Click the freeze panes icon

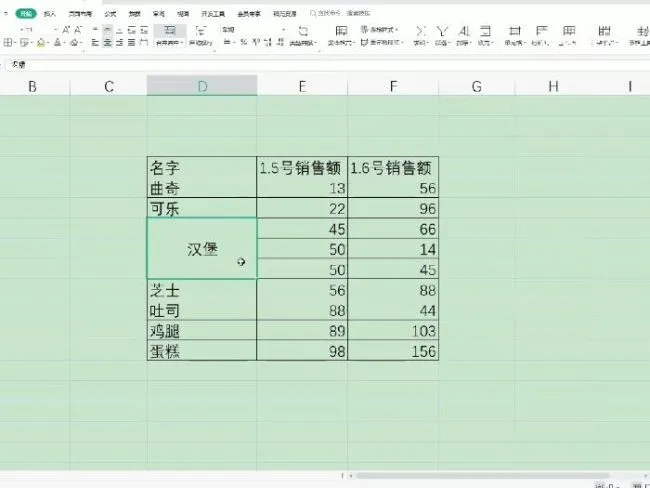(604, 31)
